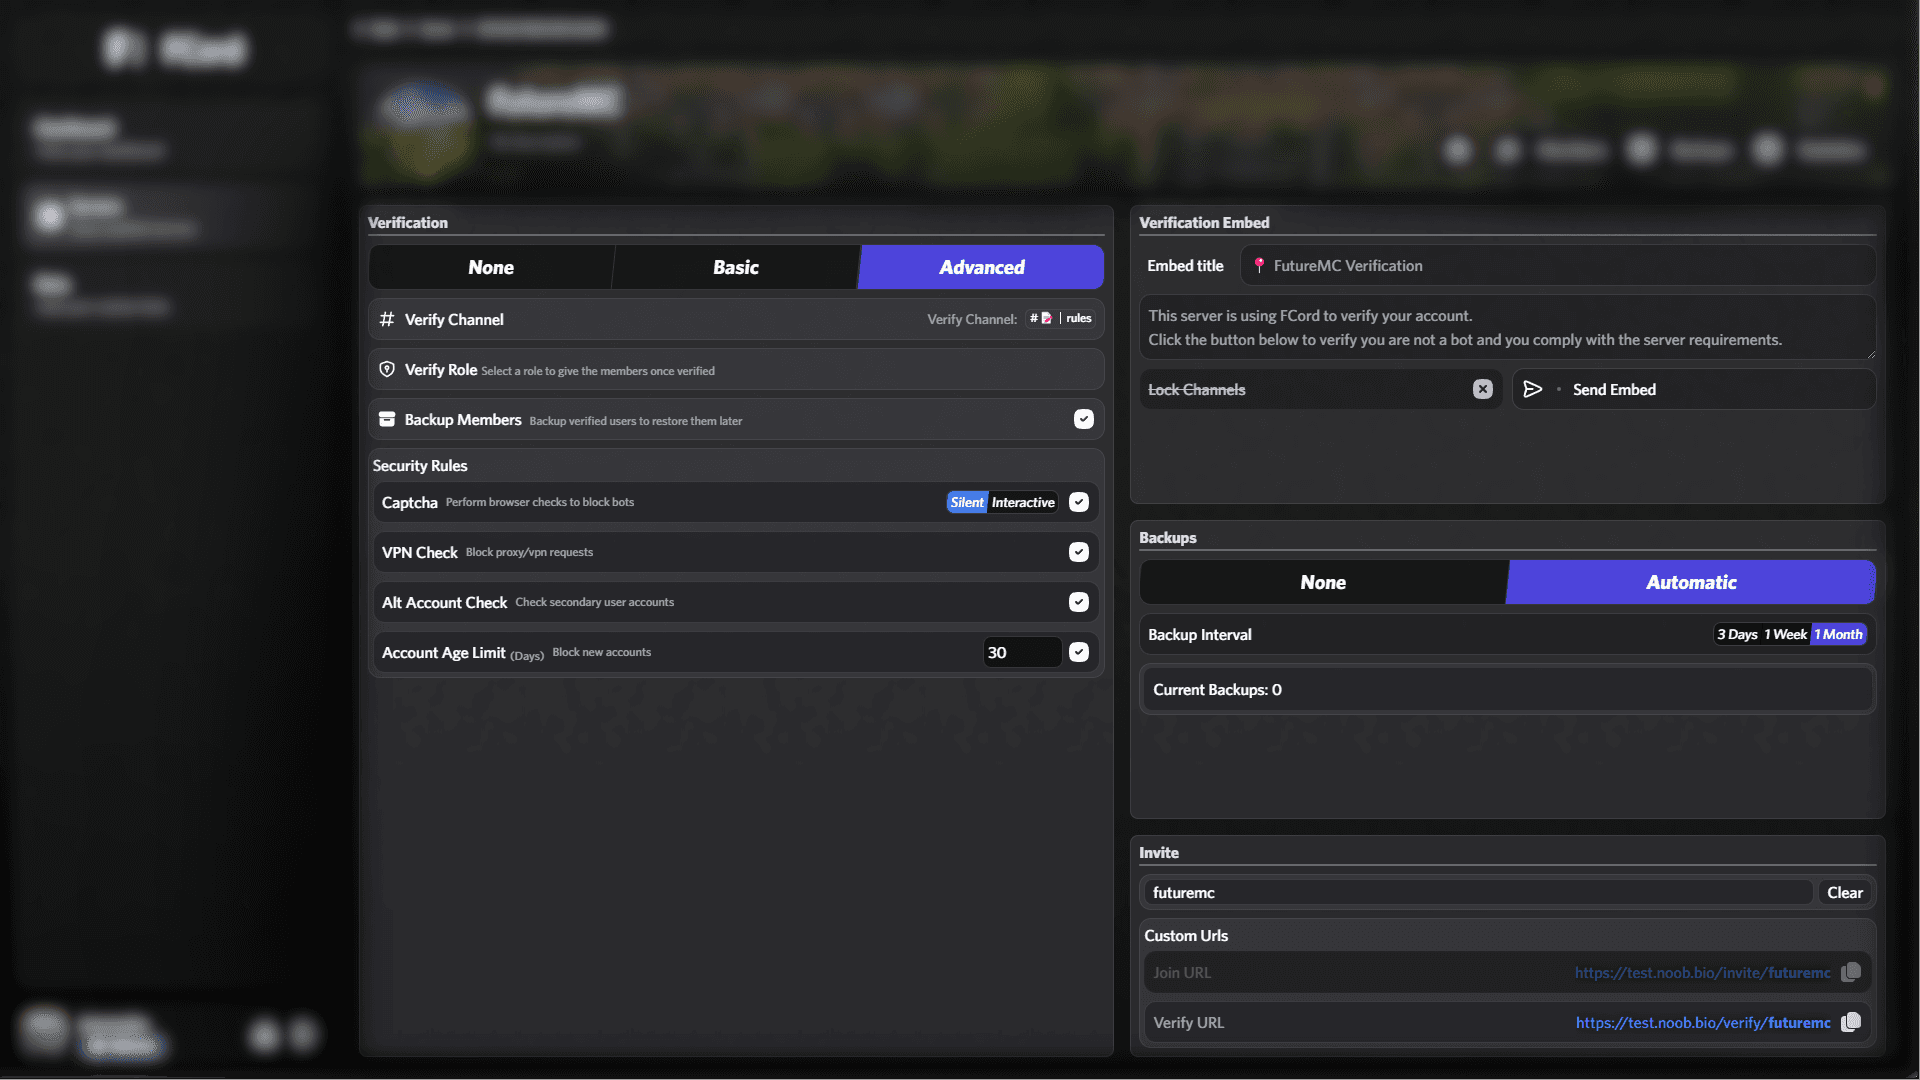Click the copy icon next to Verify URL
This screenshot has width=1920, height=1080.
click(x=1850, y=1022)
